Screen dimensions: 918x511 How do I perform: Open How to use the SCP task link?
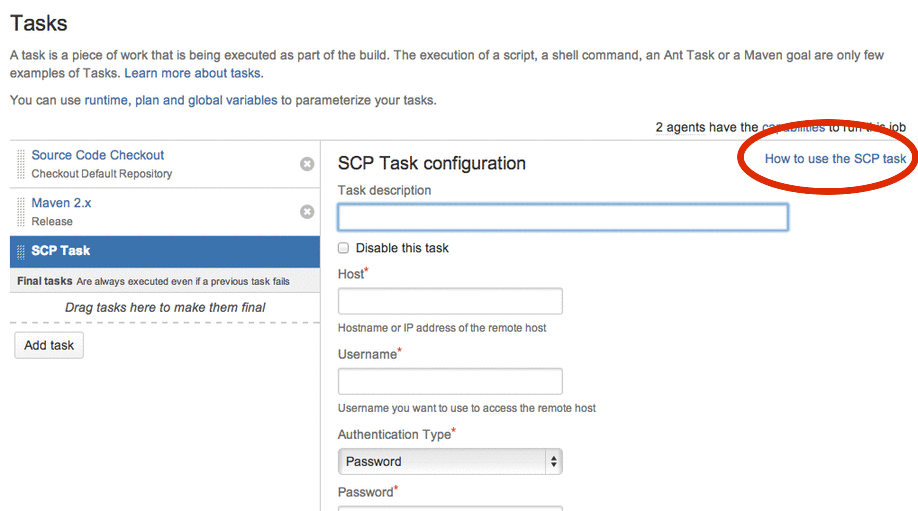835,159
